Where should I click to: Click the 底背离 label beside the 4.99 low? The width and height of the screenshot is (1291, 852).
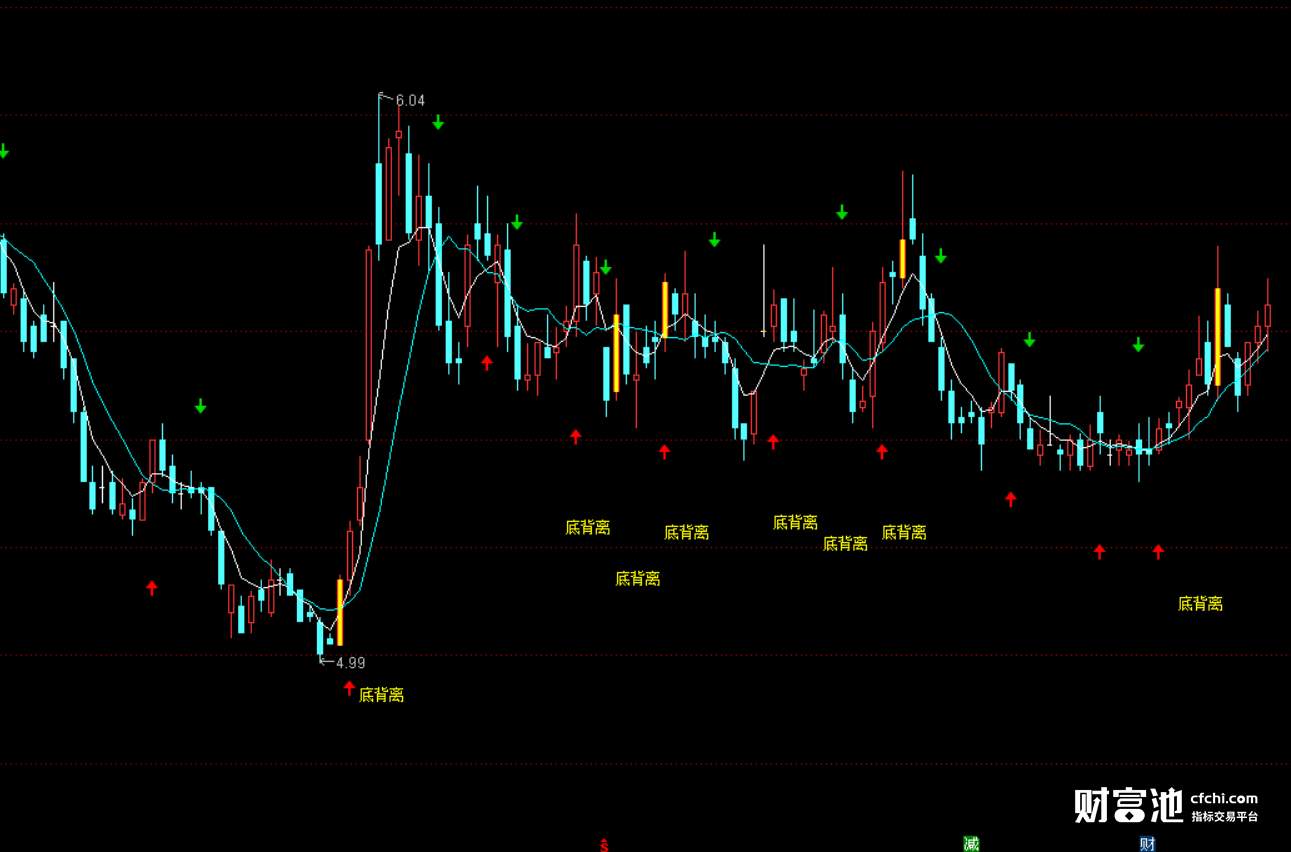[381, 694]
